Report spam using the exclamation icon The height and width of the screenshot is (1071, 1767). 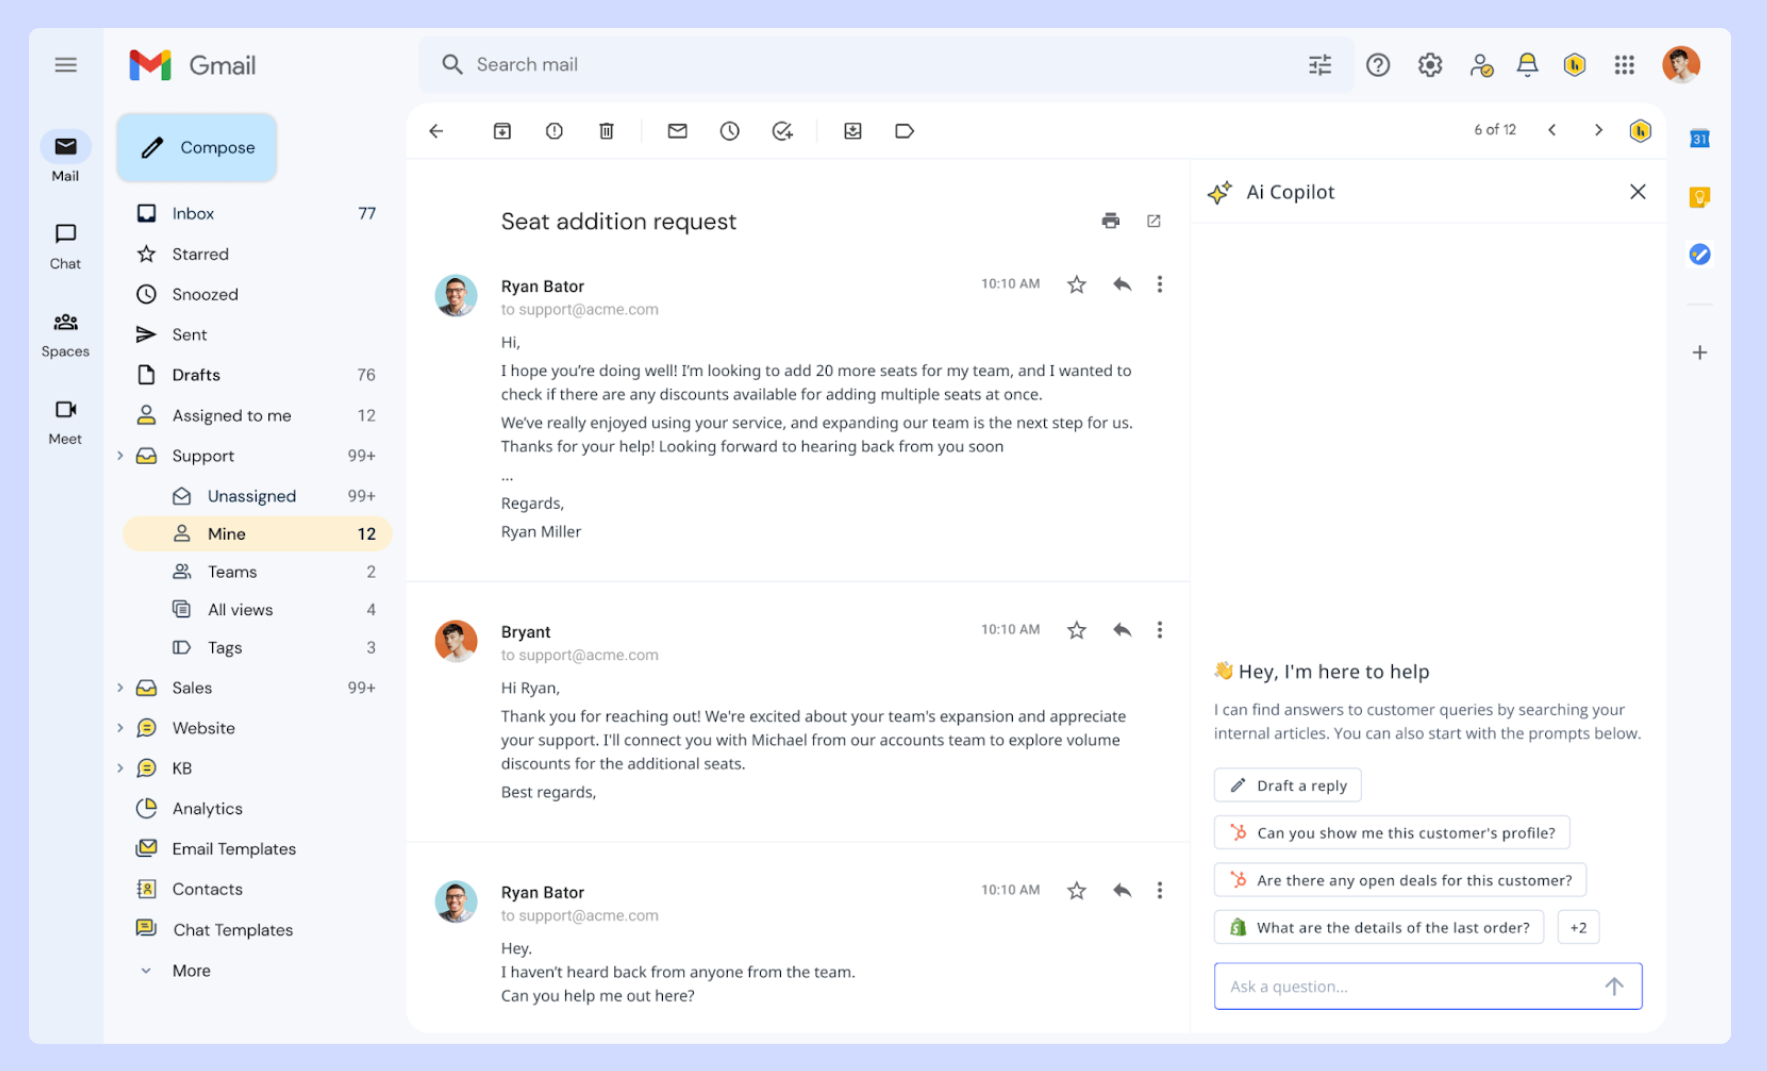[554, 131]
